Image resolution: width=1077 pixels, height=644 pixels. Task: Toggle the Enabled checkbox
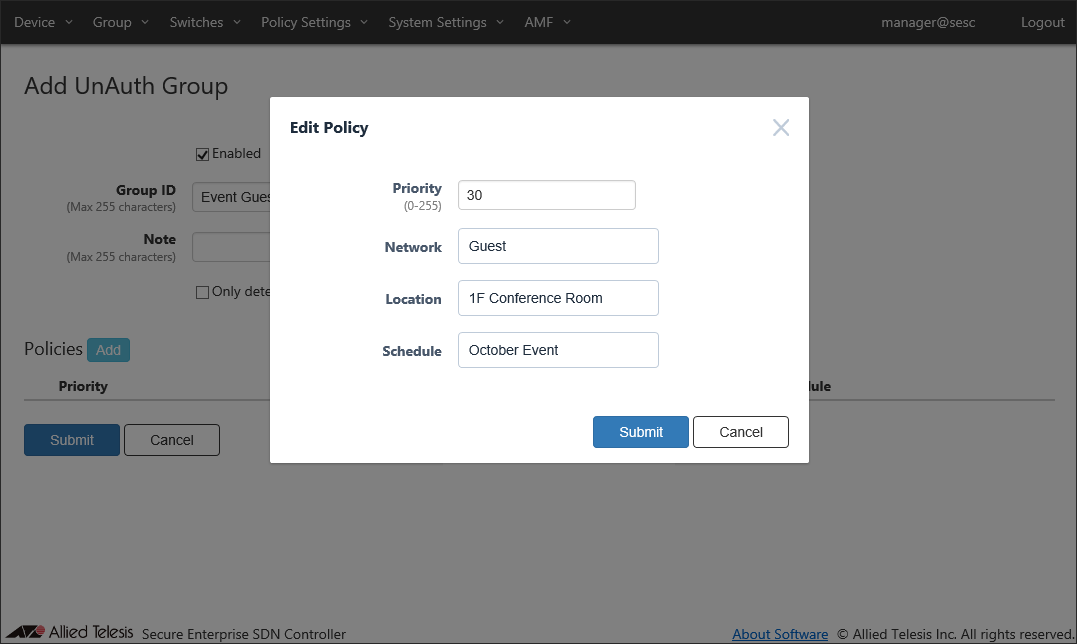point(203,154)
